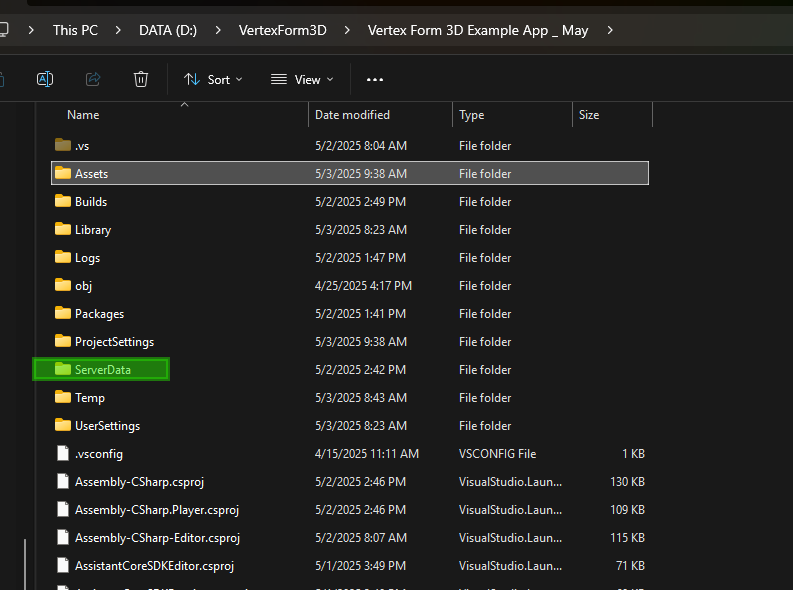
Task: Click the Rename icon in the toolbar
Action: pos(45,79)
